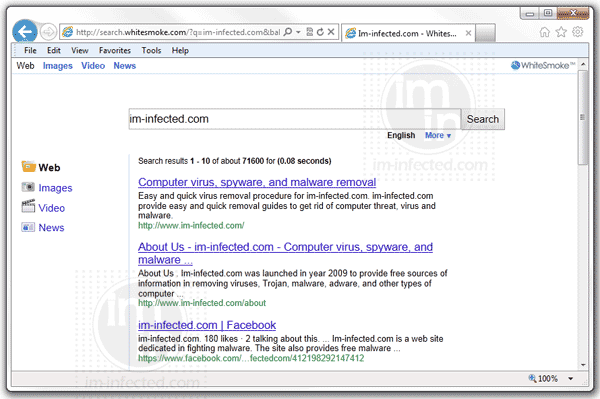Click the forward navigation arrow

(48, 32)
